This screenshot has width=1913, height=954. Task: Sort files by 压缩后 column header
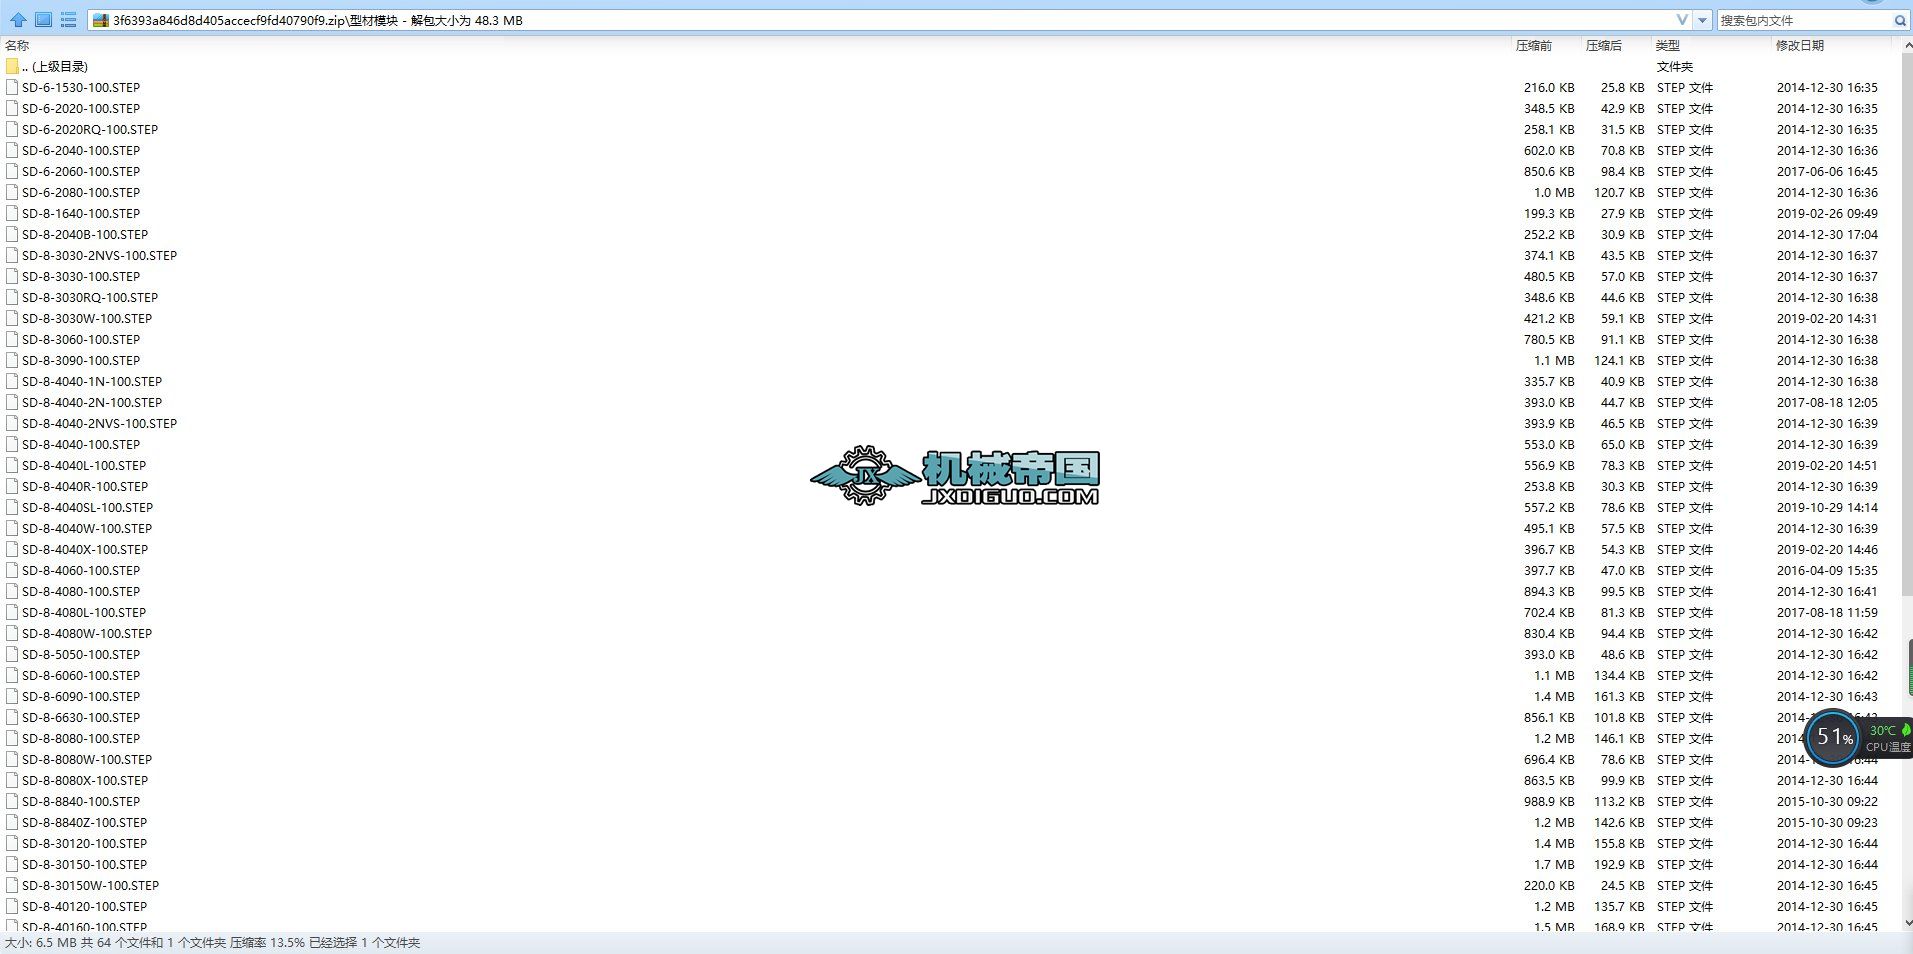coord(1604,45)
